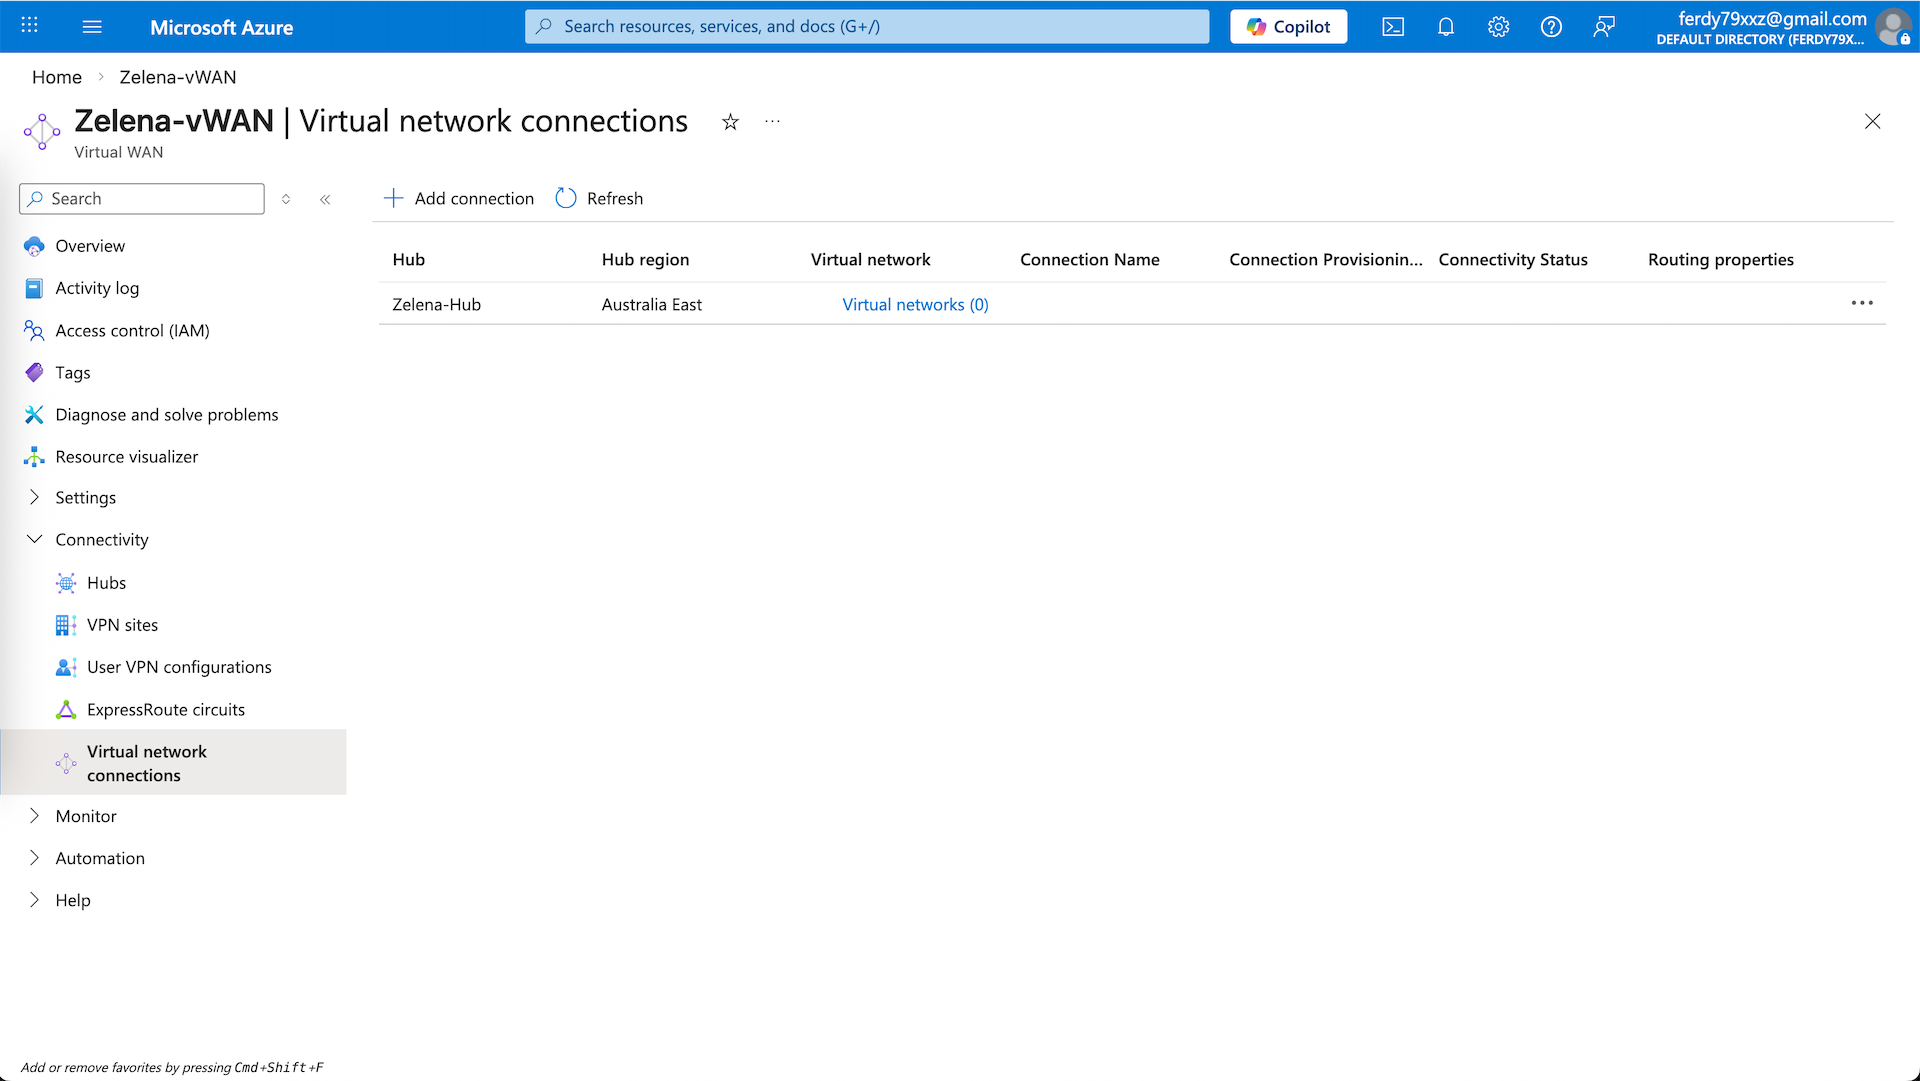Open portal settings gear icon
The height and width of the screenshot is (1081, 1920).
coord(1498,27)
